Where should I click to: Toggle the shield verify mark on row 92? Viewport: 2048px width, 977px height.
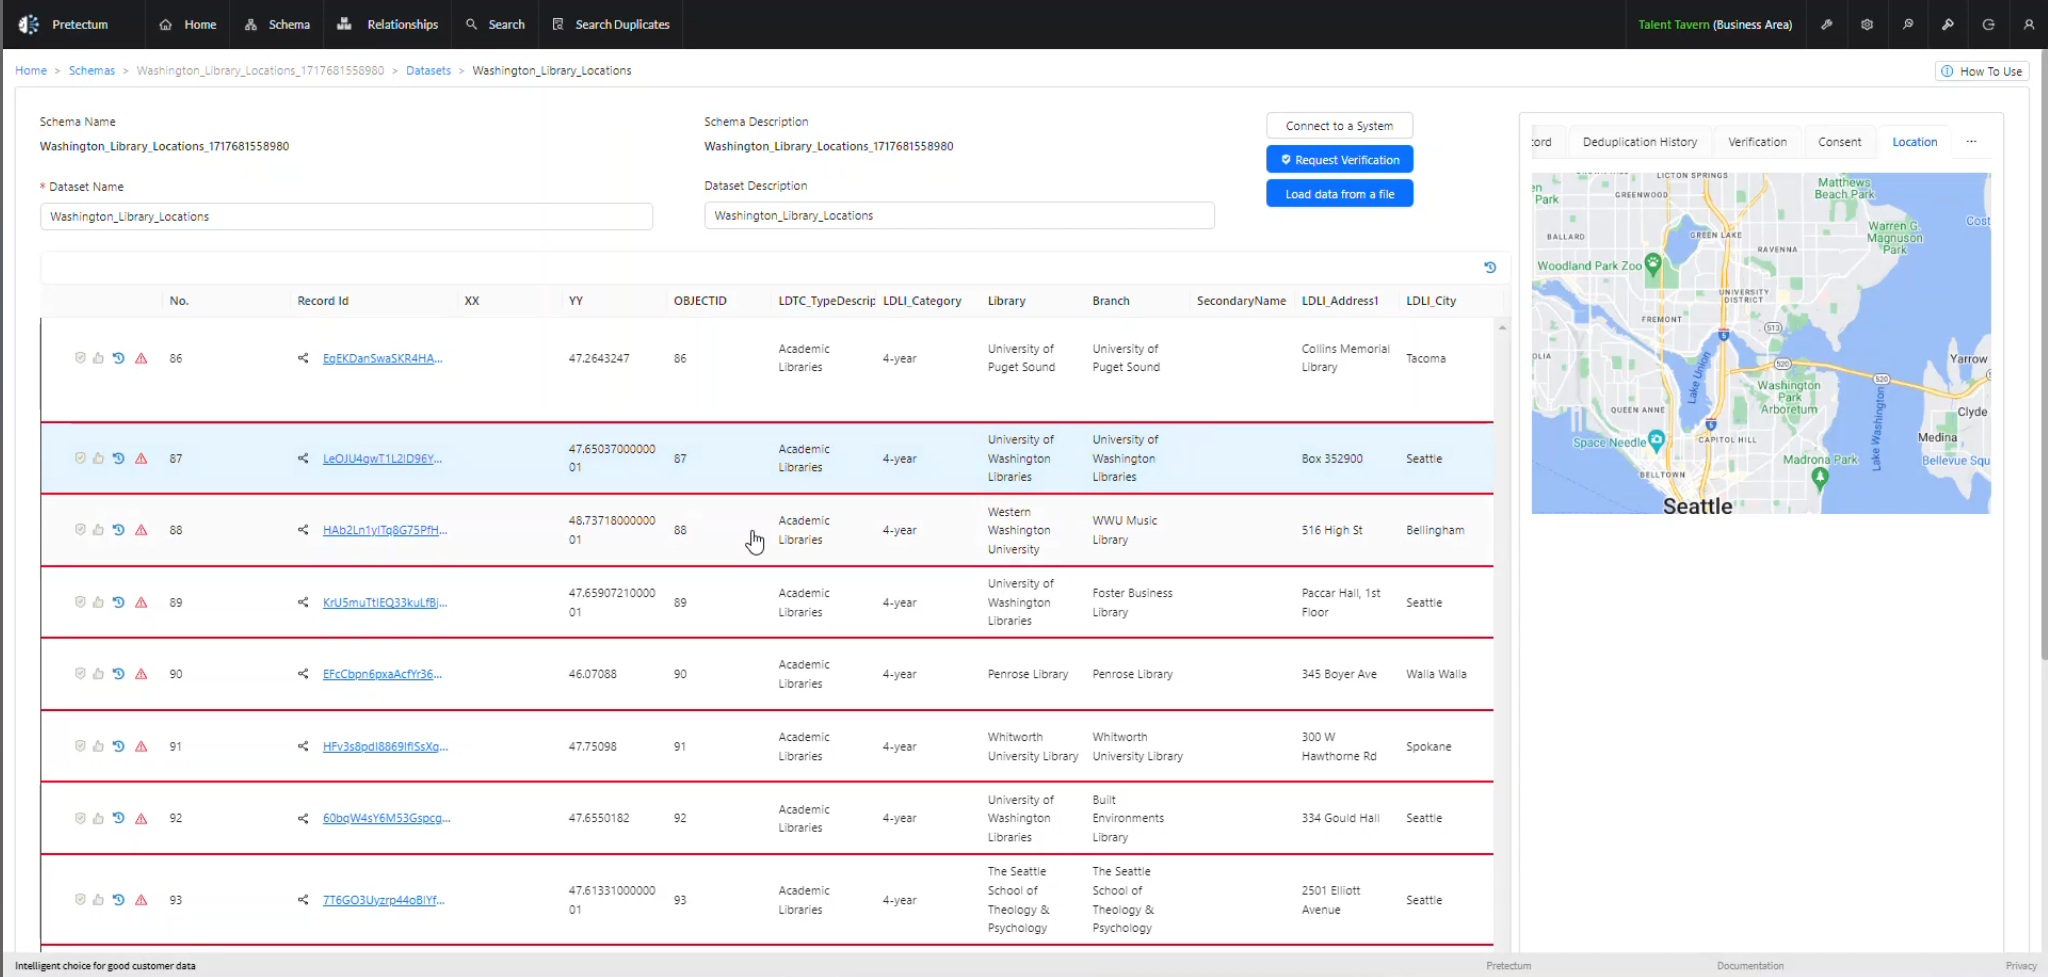[80, 818]
